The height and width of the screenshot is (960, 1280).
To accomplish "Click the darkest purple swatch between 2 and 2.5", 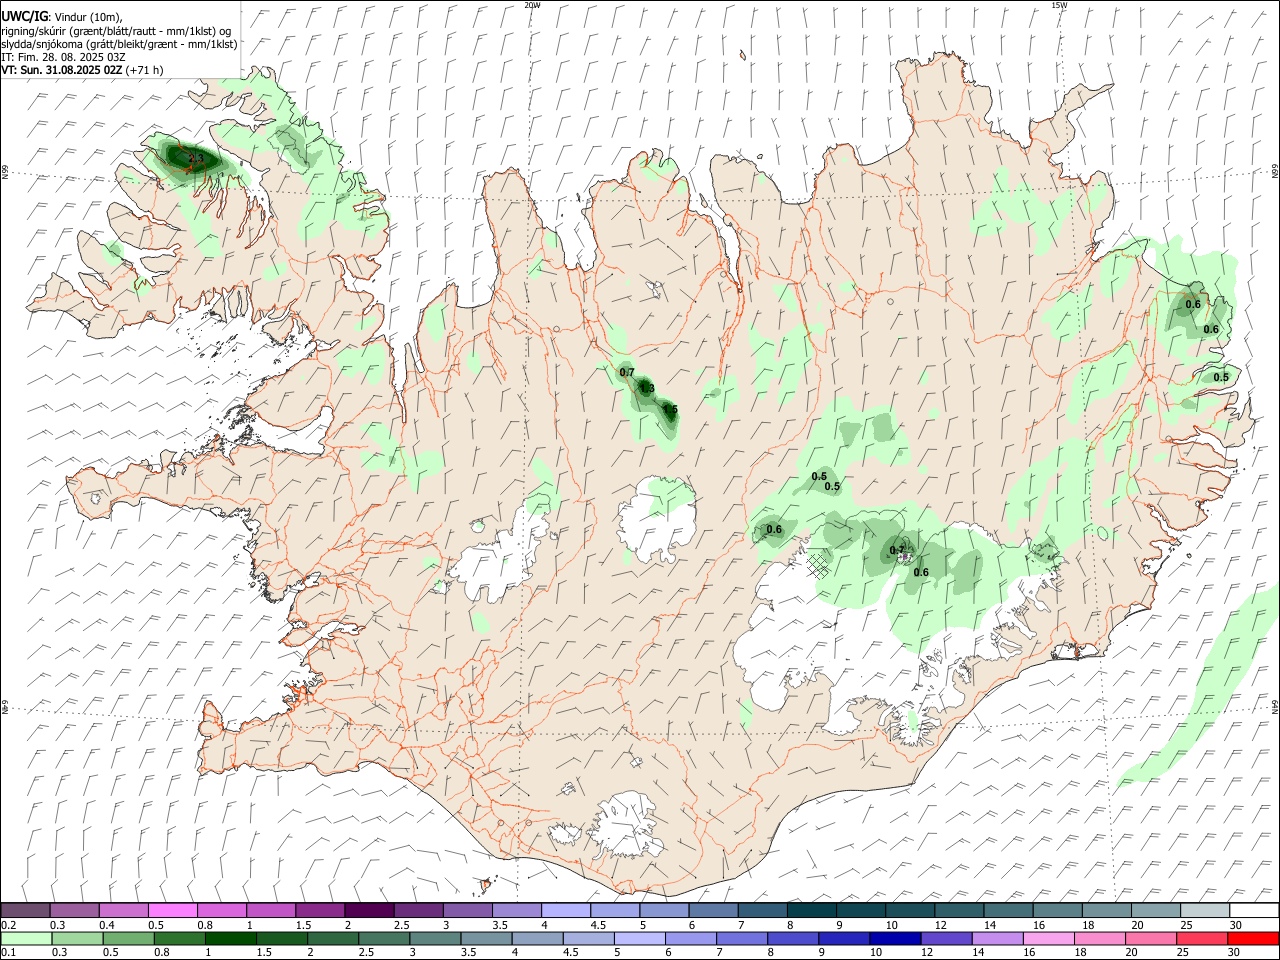I will [x=369, y=910].
